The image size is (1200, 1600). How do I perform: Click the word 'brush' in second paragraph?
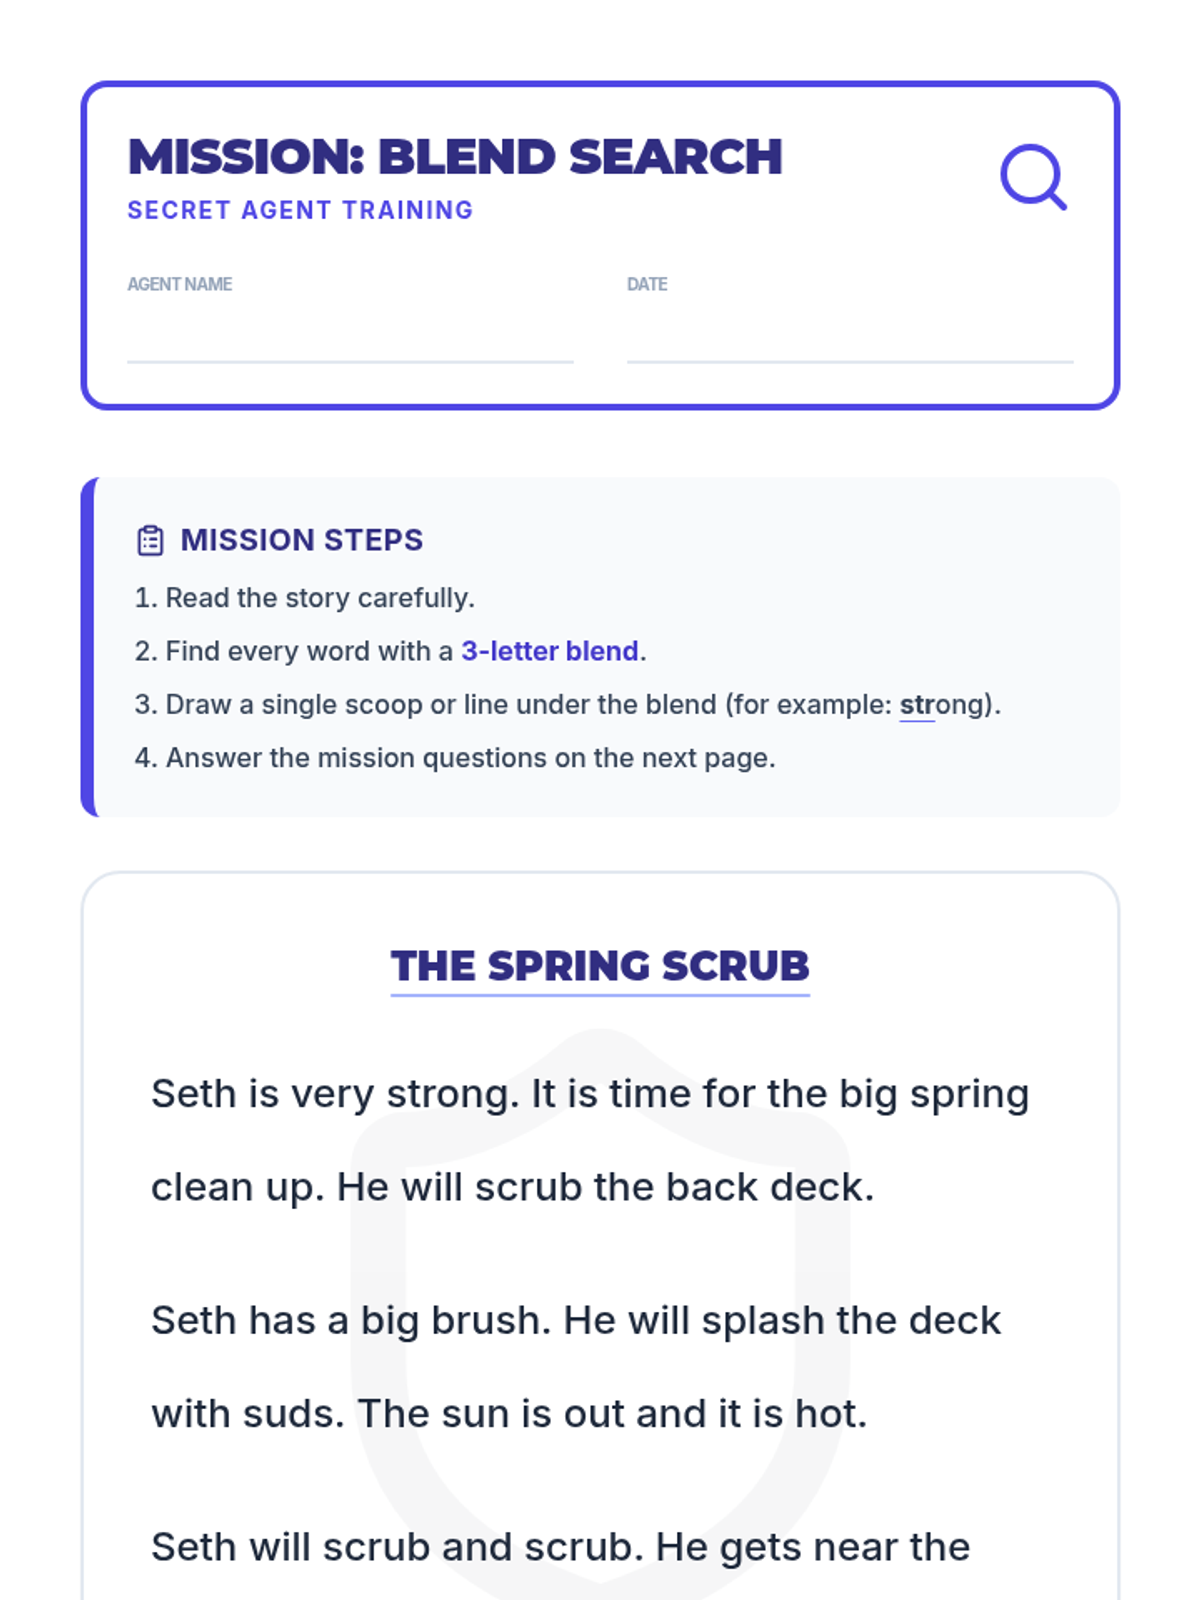click(x=490, y=1320)
